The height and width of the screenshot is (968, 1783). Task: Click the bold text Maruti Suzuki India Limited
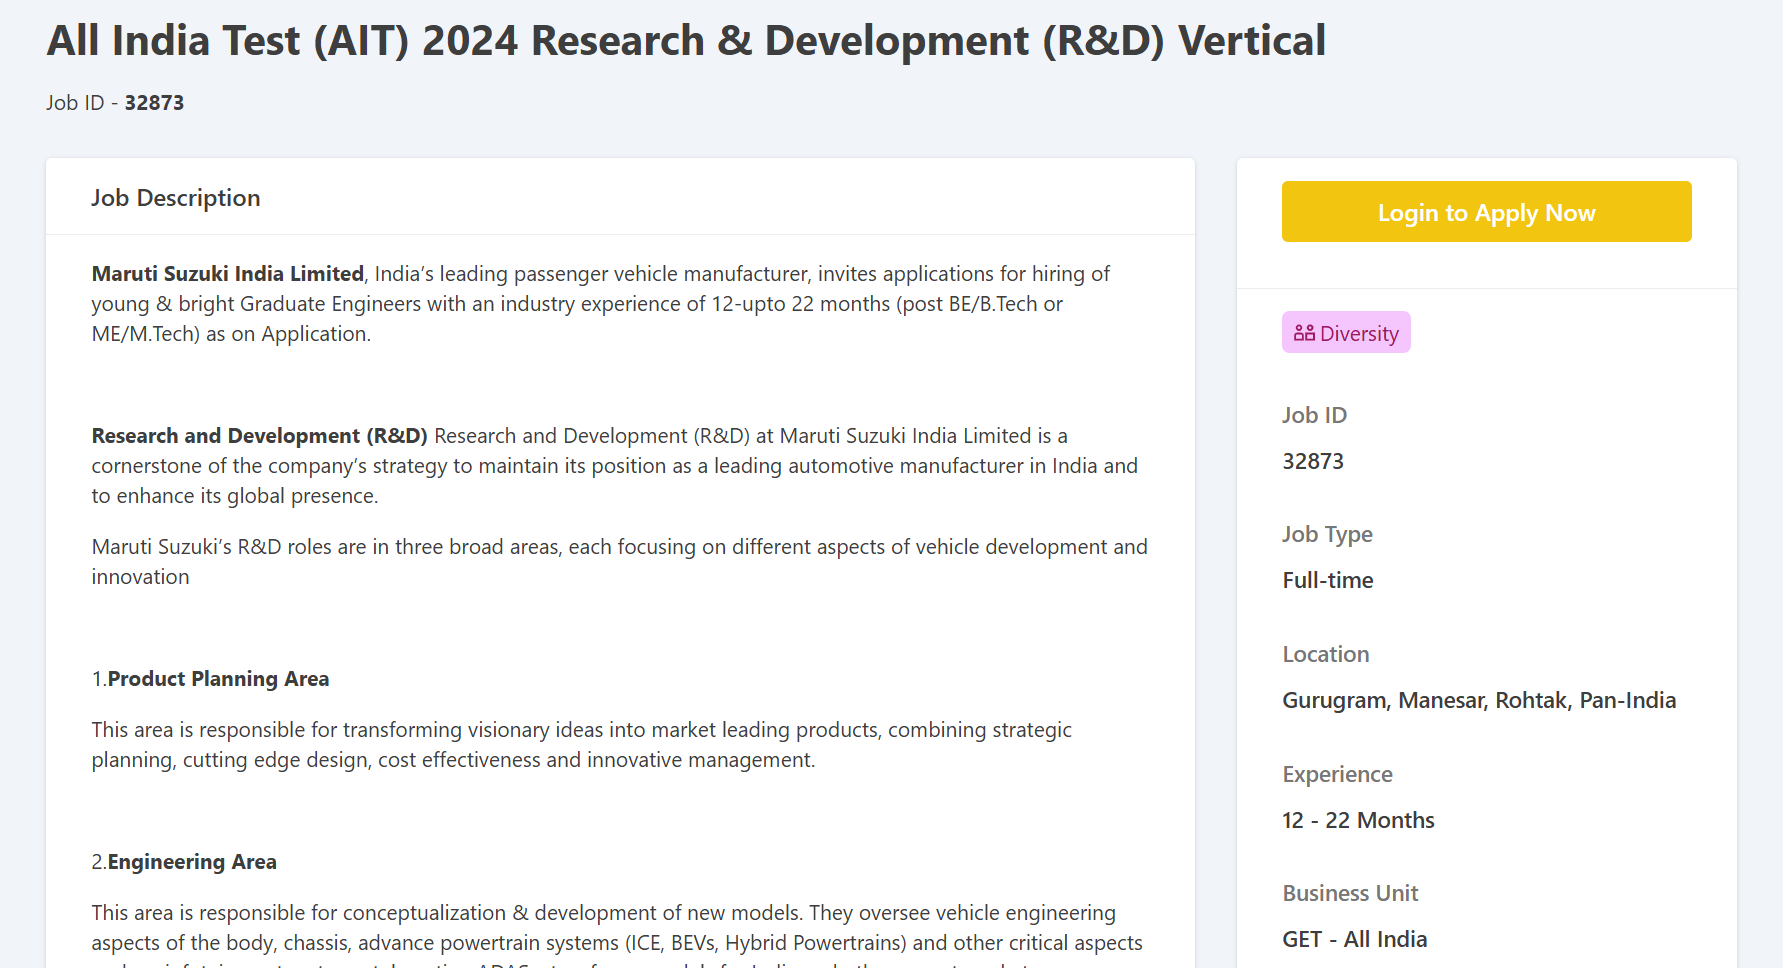(x=228, y=274)
